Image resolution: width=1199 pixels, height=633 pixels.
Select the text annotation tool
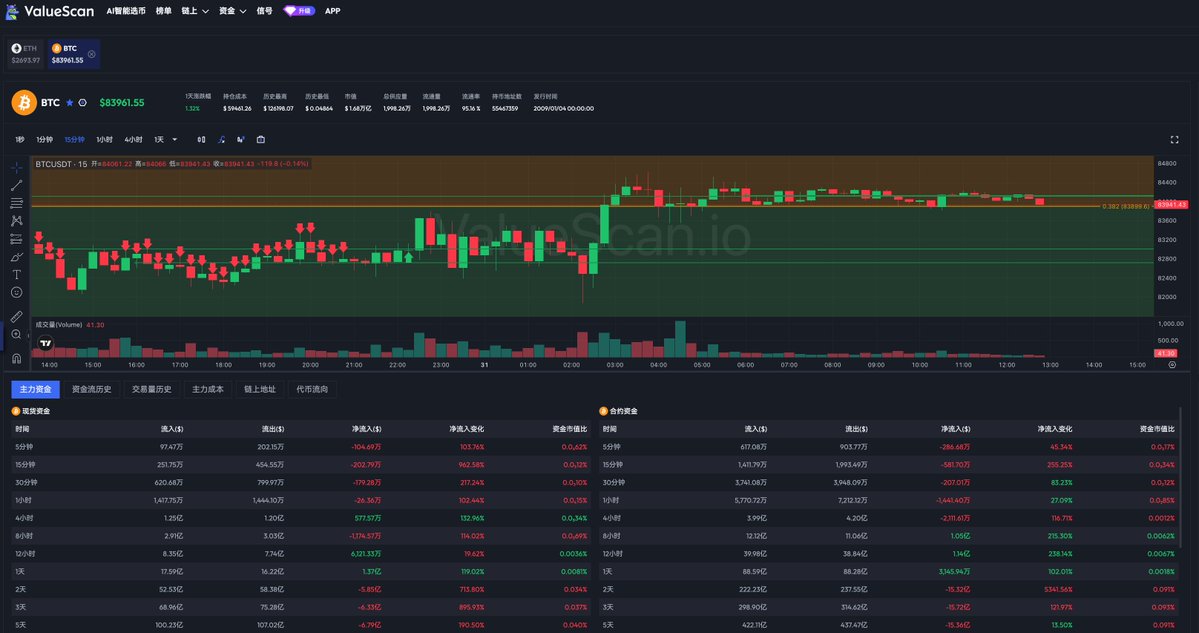click(x=16, y=274)
